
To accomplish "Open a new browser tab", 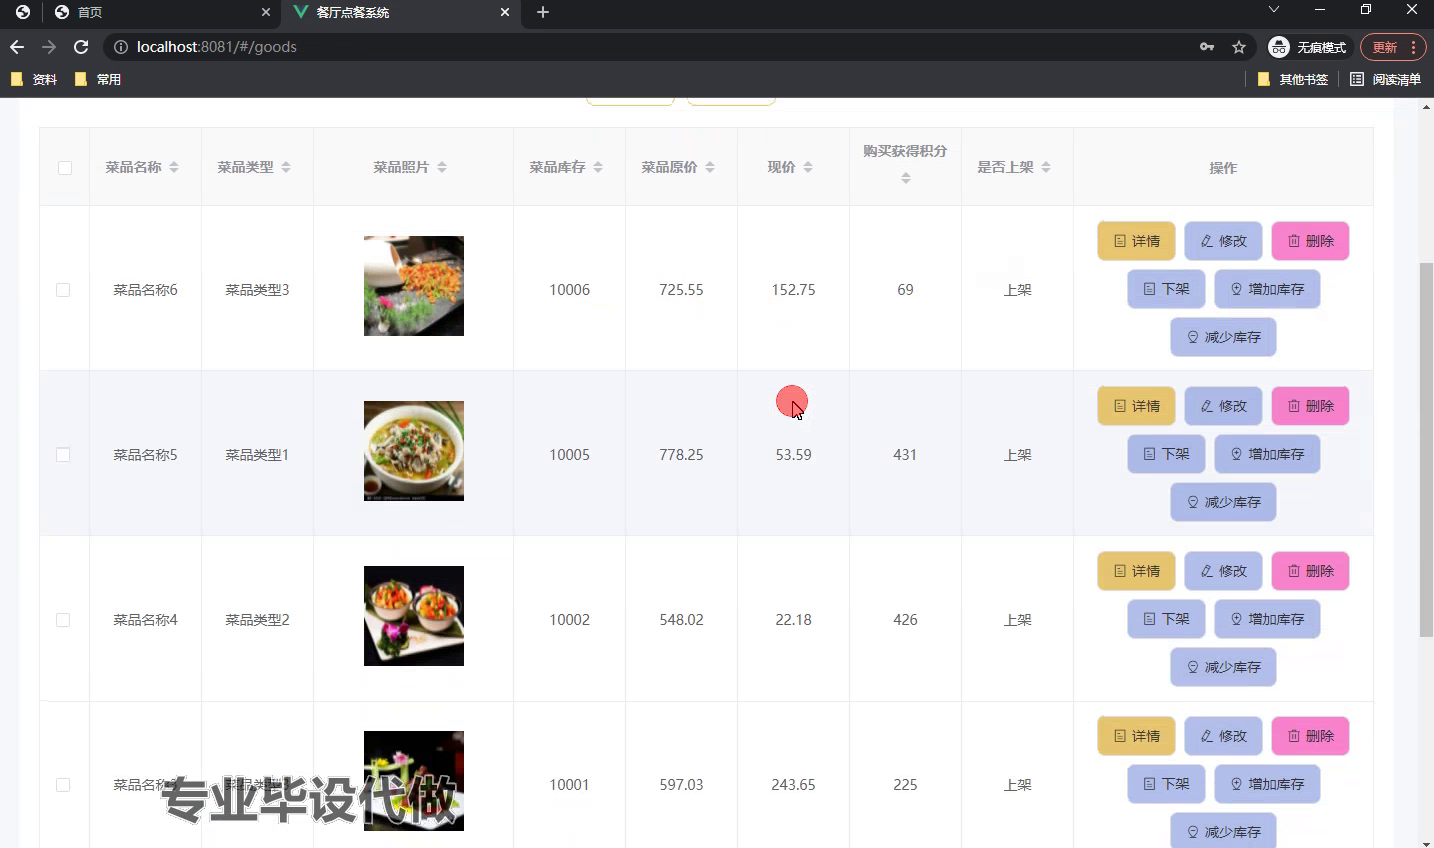I will pos(543,12).
